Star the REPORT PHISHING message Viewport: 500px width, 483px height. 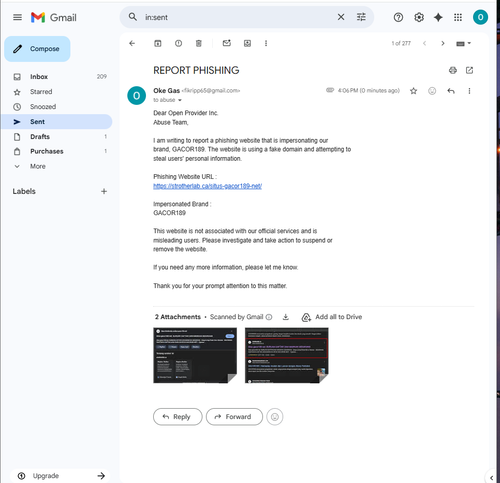tap(413, 91)
